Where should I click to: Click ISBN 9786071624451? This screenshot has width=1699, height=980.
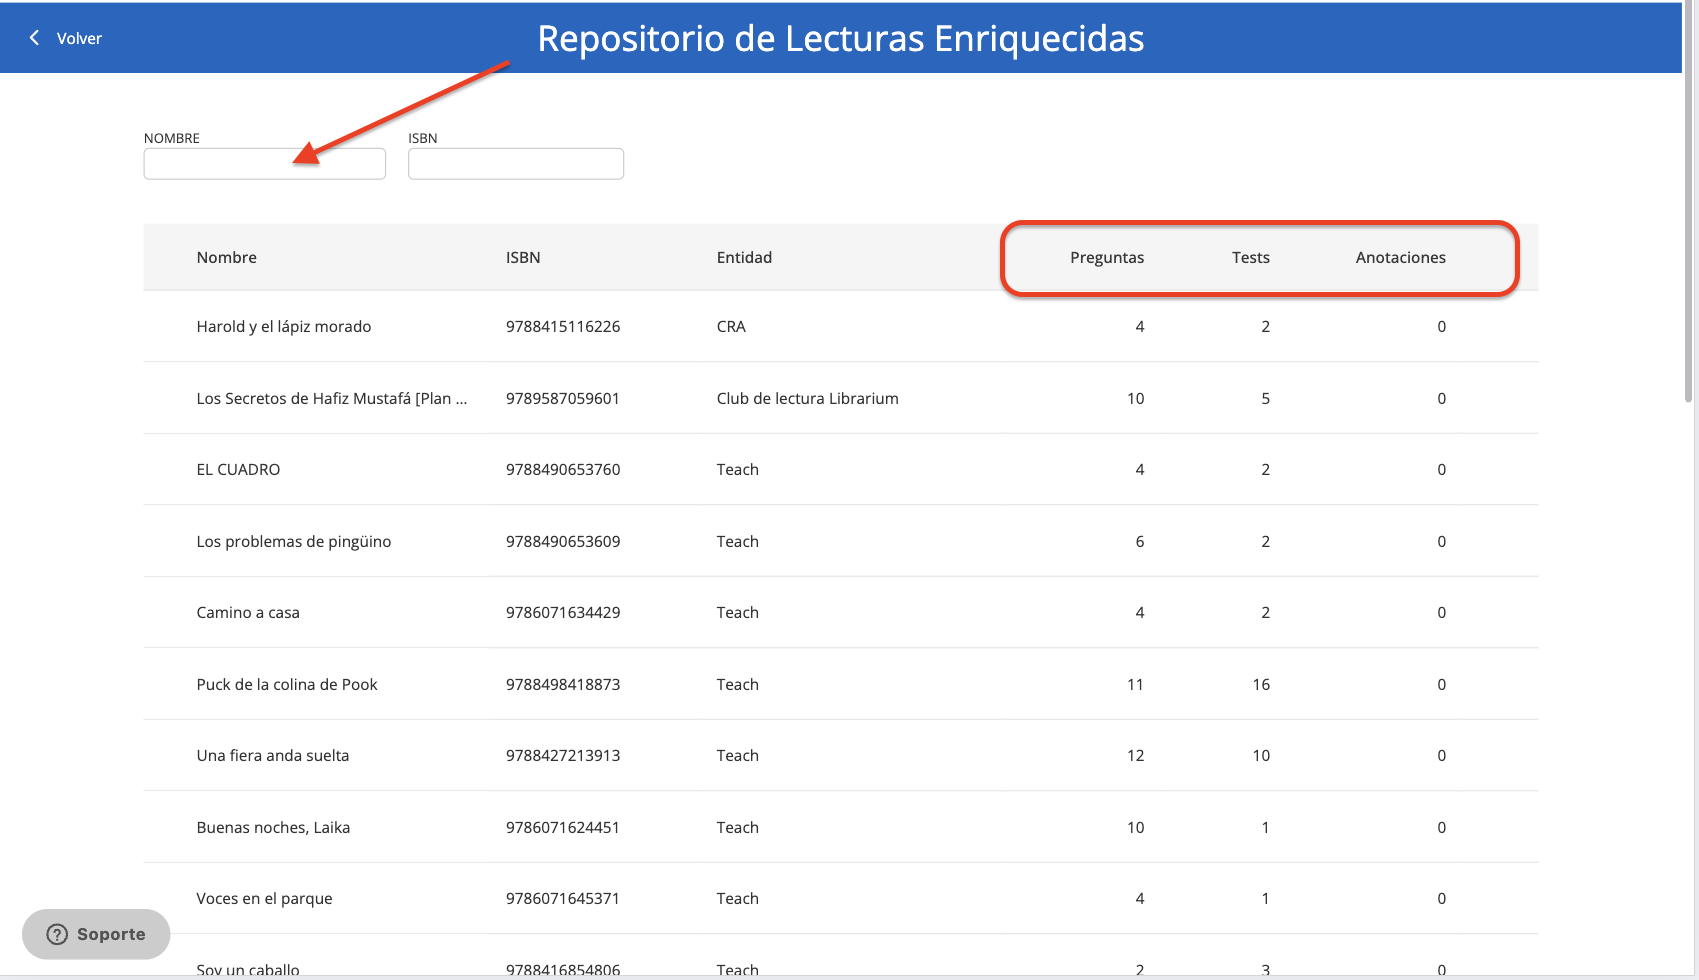click(x=563, y=827)
